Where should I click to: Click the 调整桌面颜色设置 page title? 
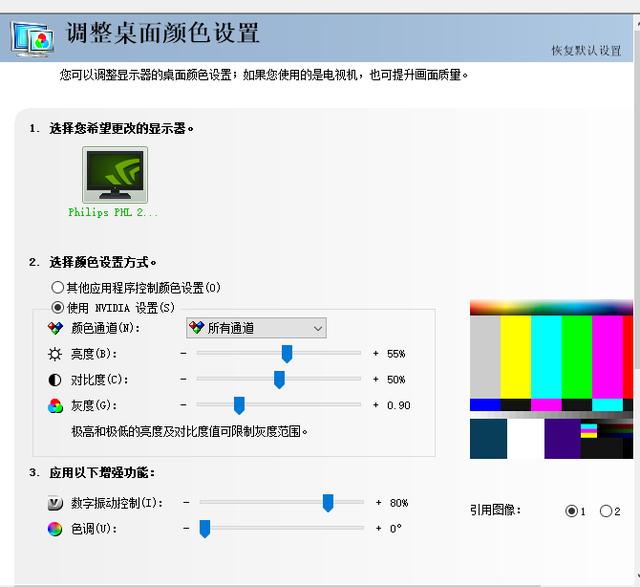click(162, 33)
